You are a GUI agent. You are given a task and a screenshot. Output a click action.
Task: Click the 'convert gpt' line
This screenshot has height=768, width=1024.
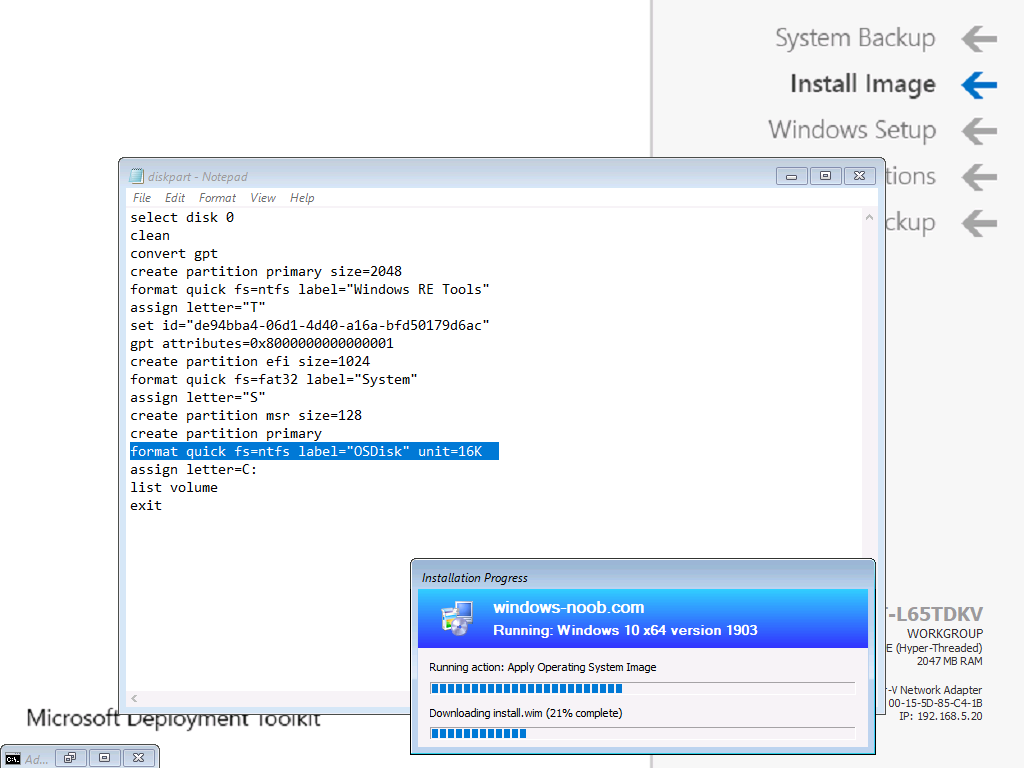point(174,253)
